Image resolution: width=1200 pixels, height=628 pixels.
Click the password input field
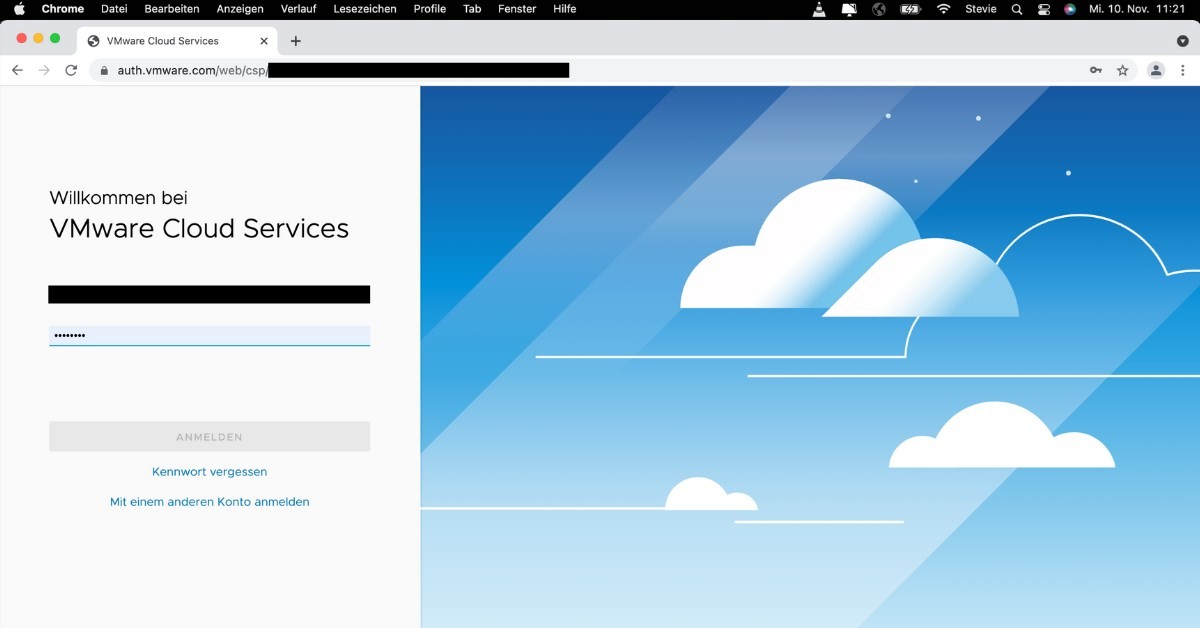coord(209,335)
